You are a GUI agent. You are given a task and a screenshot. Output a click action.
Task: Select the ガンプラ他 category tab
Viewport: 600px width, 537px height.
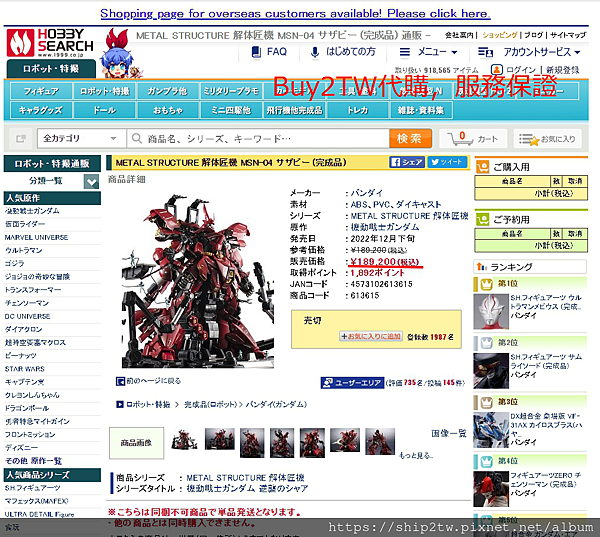168,91
